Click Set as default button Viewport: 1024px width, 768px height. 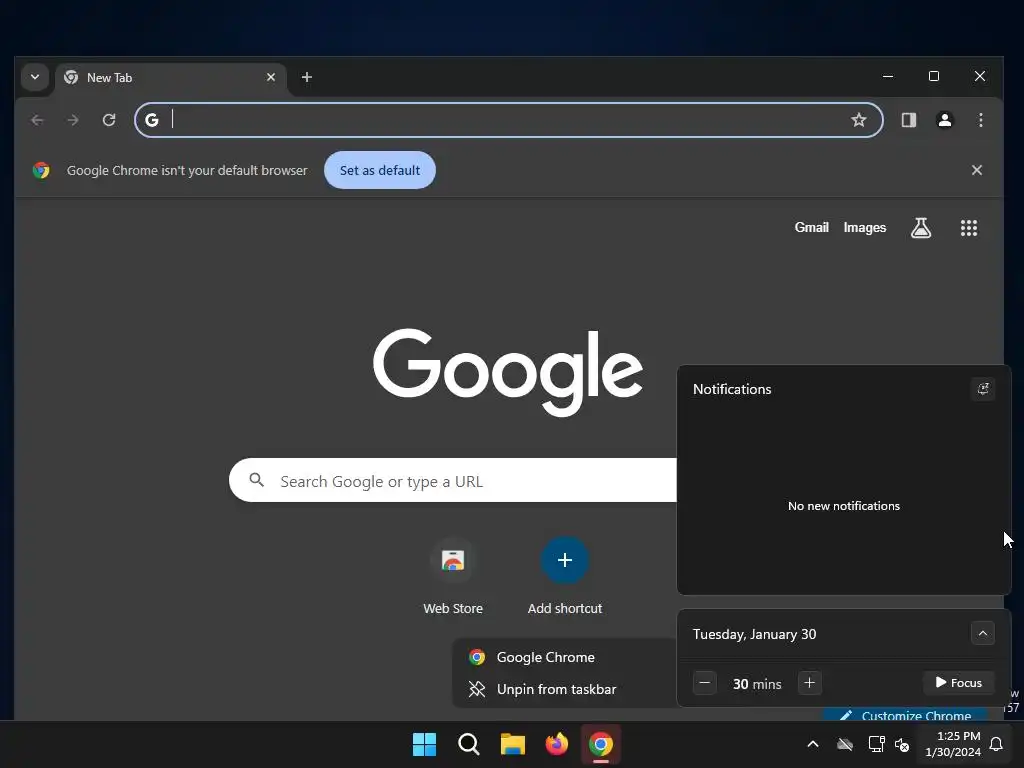pyautogui.click(x=380, y=170)
